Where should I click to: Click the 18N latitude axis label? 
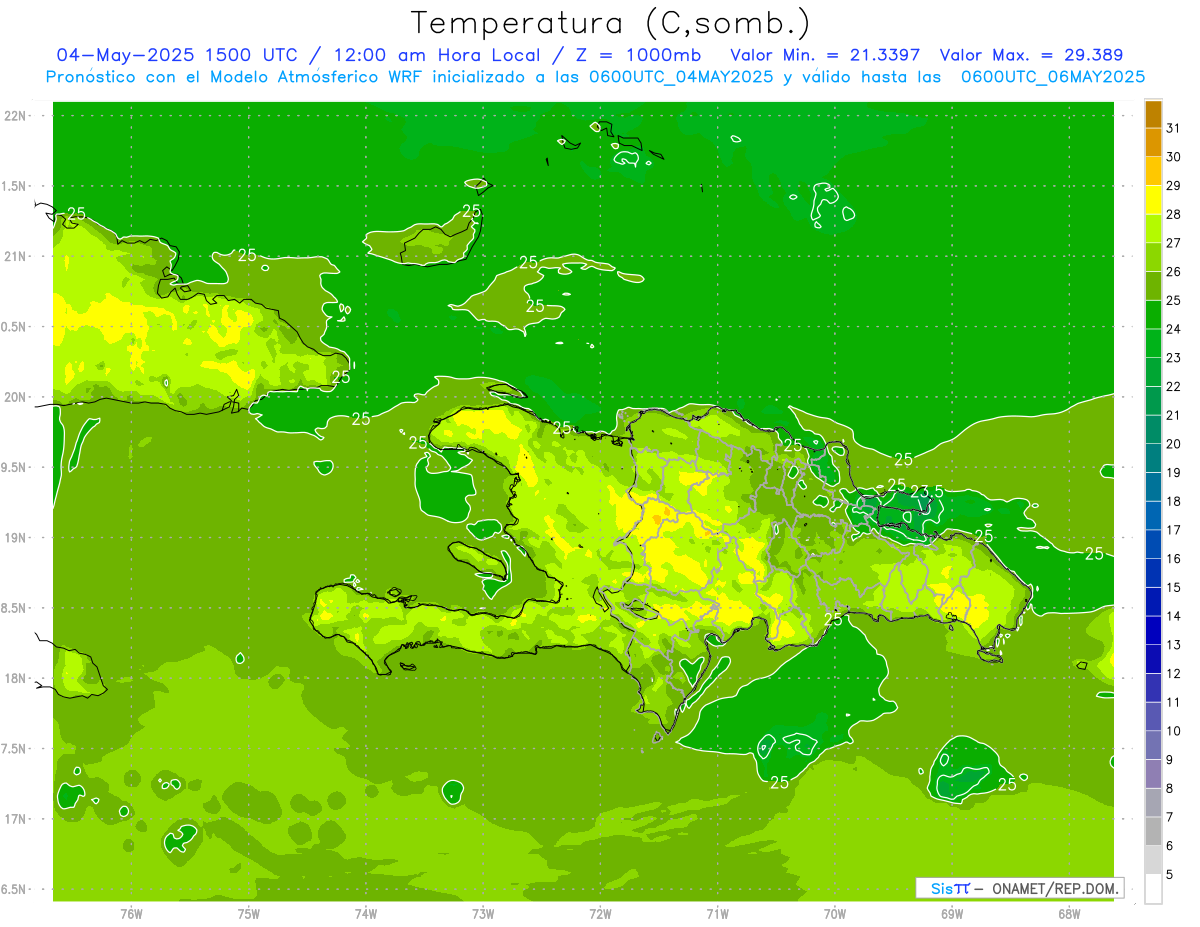coord(14,678)
